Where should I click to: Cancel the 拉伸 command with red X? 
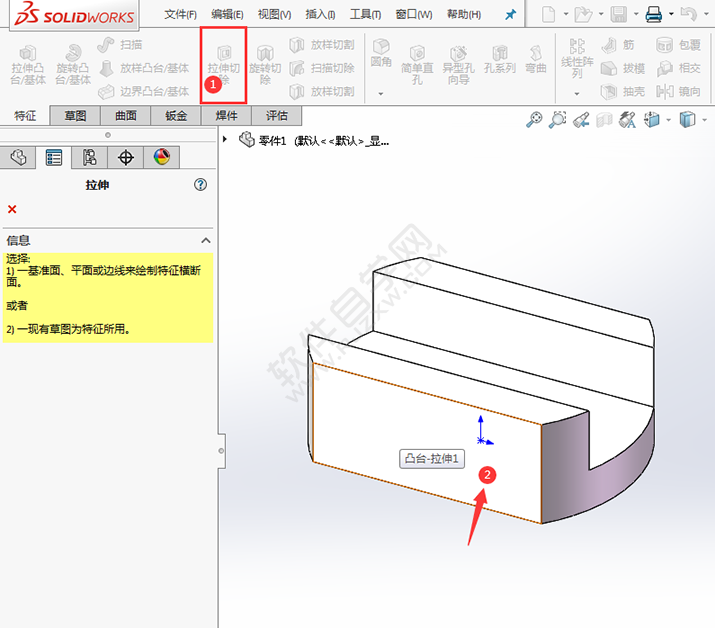(12, 209)
